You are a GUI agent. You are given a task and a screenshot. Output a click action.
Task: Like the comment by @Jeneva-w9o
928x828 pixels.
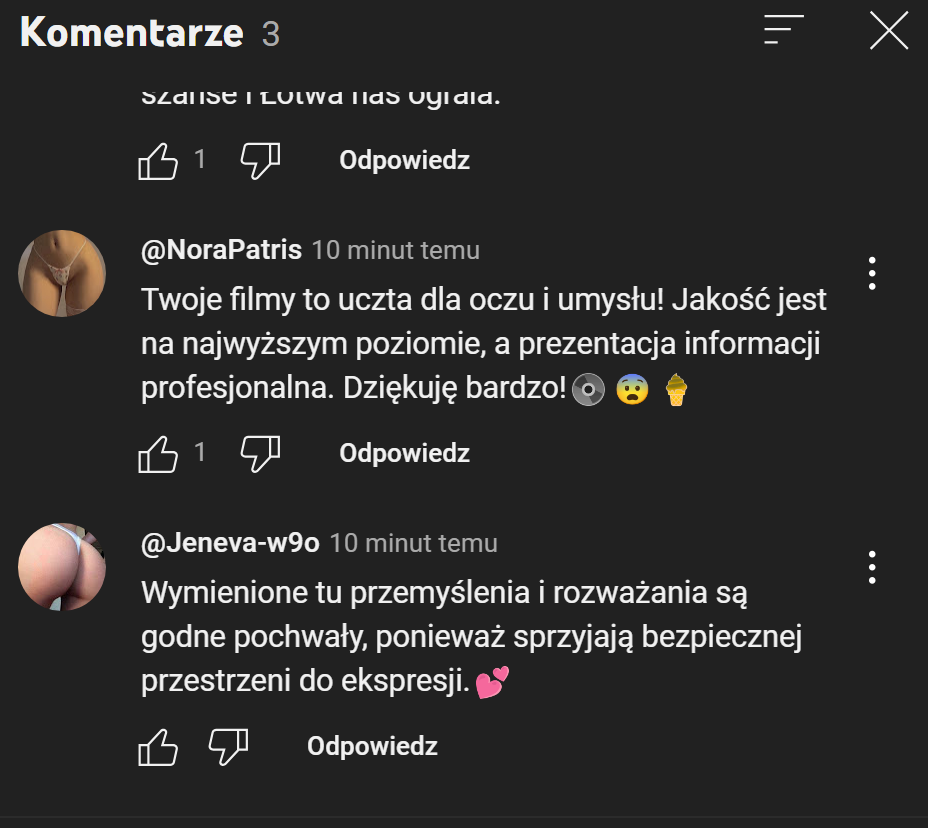click(158, 746)
